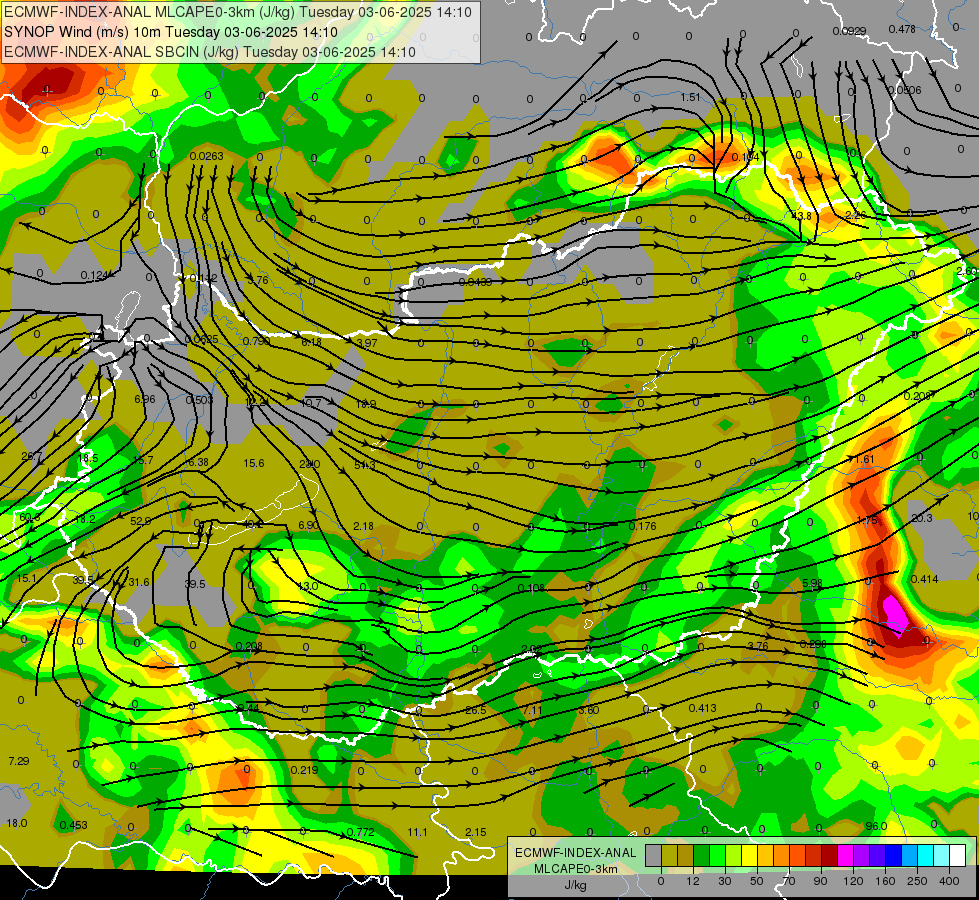Click the station value 7.11

click(533, 710)
